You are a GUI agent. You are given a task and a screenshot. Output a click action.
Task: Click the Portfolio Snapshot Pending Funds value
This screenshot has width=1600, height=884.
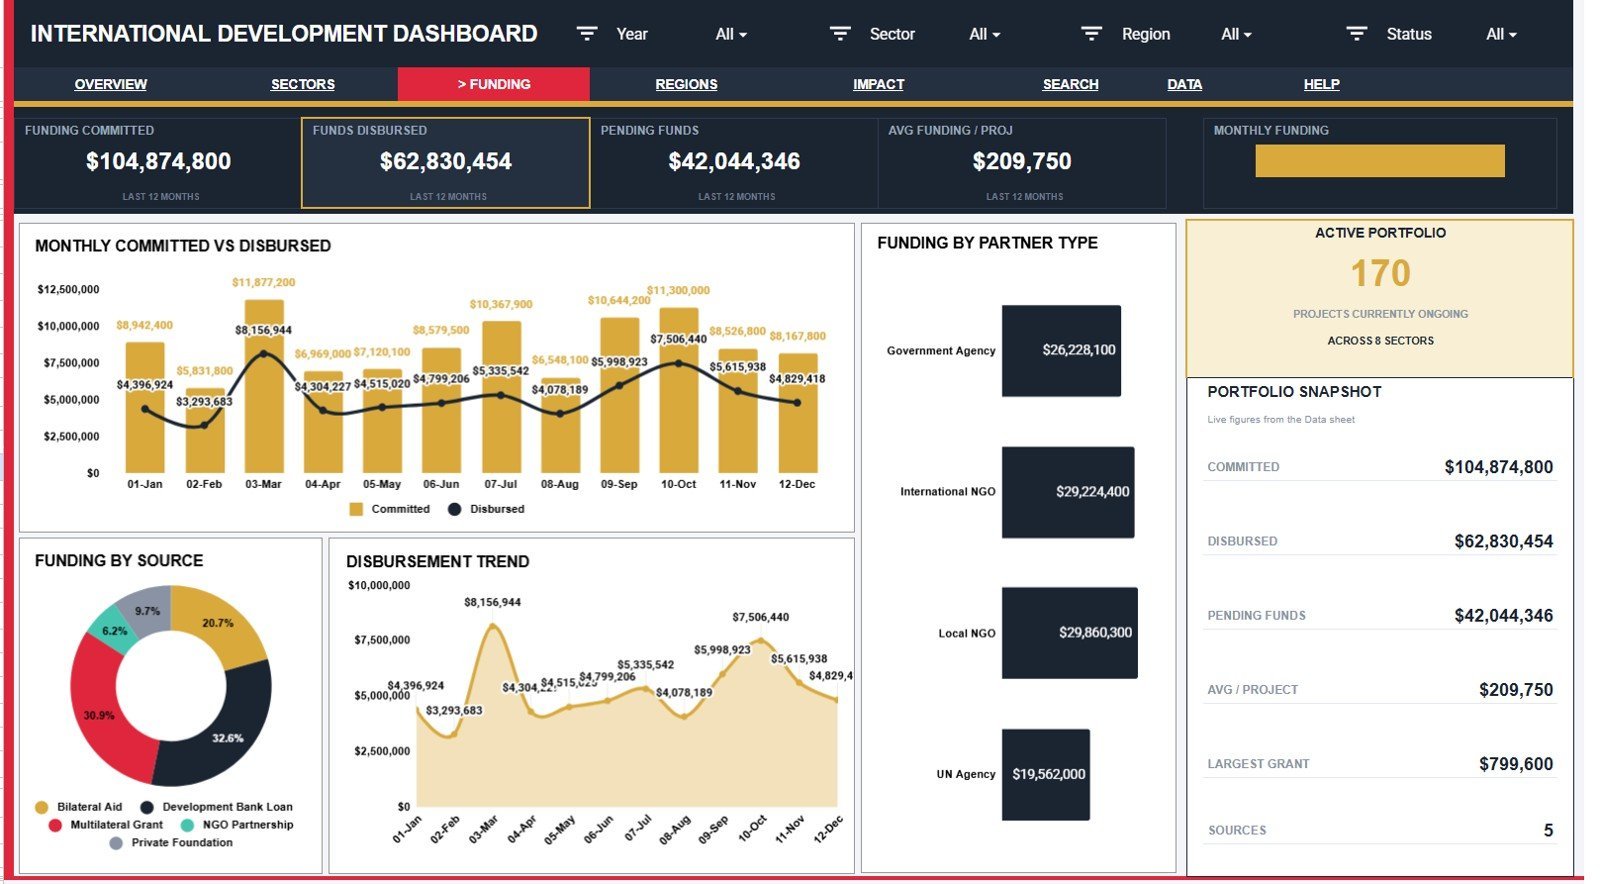coord(1503,615)
